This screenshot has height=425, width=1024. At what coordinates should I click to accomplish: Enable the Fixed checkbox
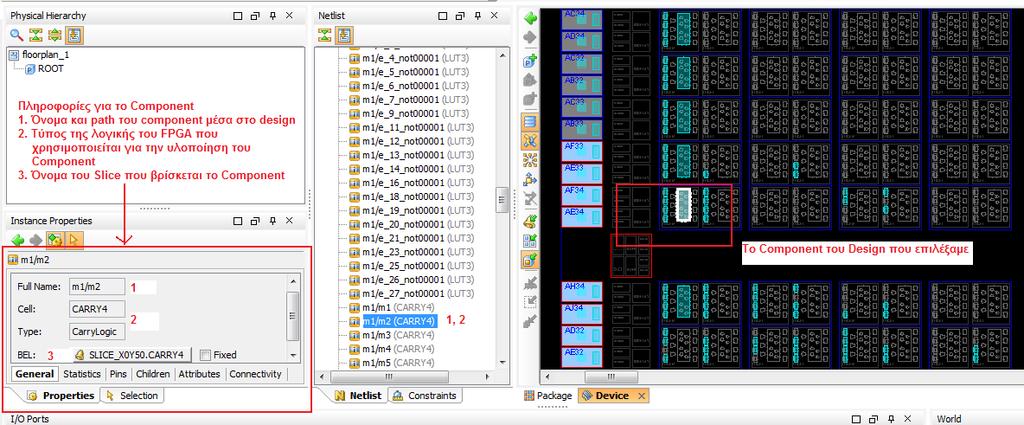pos(206,355)
